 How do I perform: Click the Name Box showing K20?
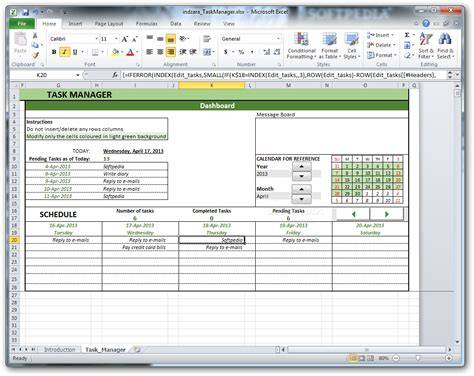[x=42, y=75]
